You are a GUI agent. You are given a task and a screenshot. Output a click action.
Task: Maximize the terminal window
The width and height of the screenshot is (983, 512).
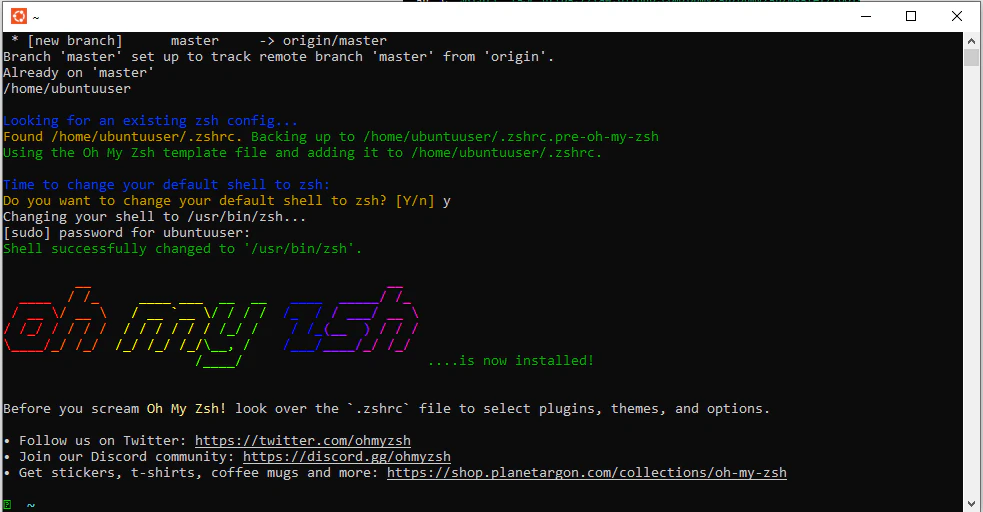(910, 16)
